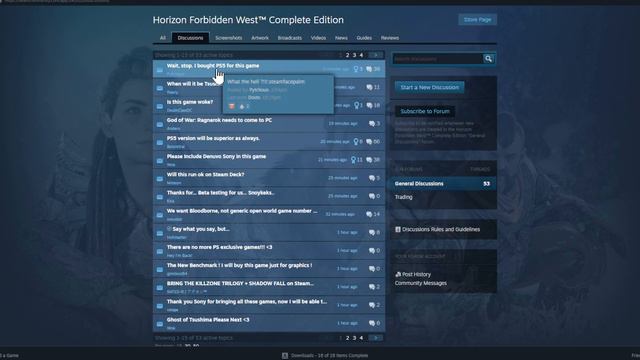Open 'We want Bloodborne' topic
This screenshot has height=360, width=640.
coord(242,211)
